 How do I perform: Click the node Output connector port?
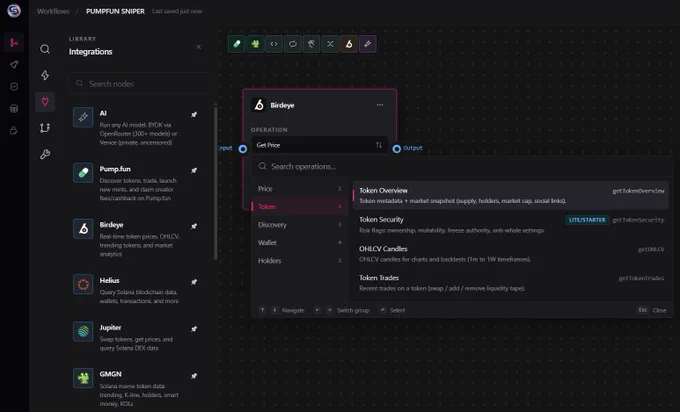point(396,149)
